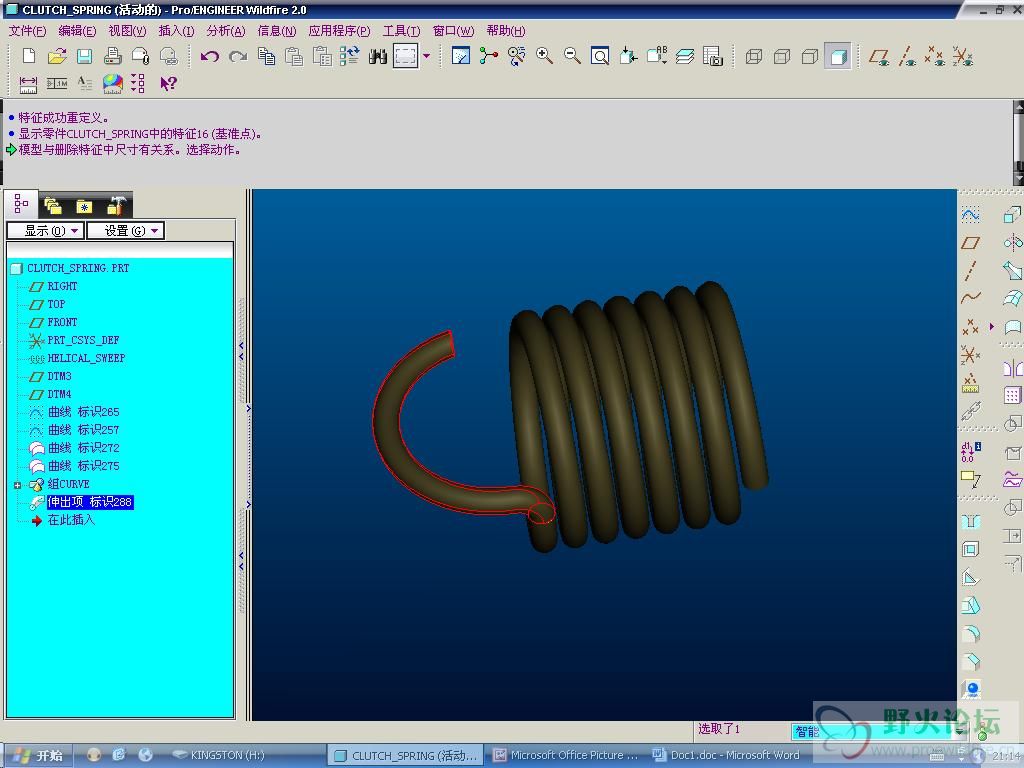Toggle spin center display icon
The height and width of the screenshot is (768, 1024).
[x=489, y=56]
